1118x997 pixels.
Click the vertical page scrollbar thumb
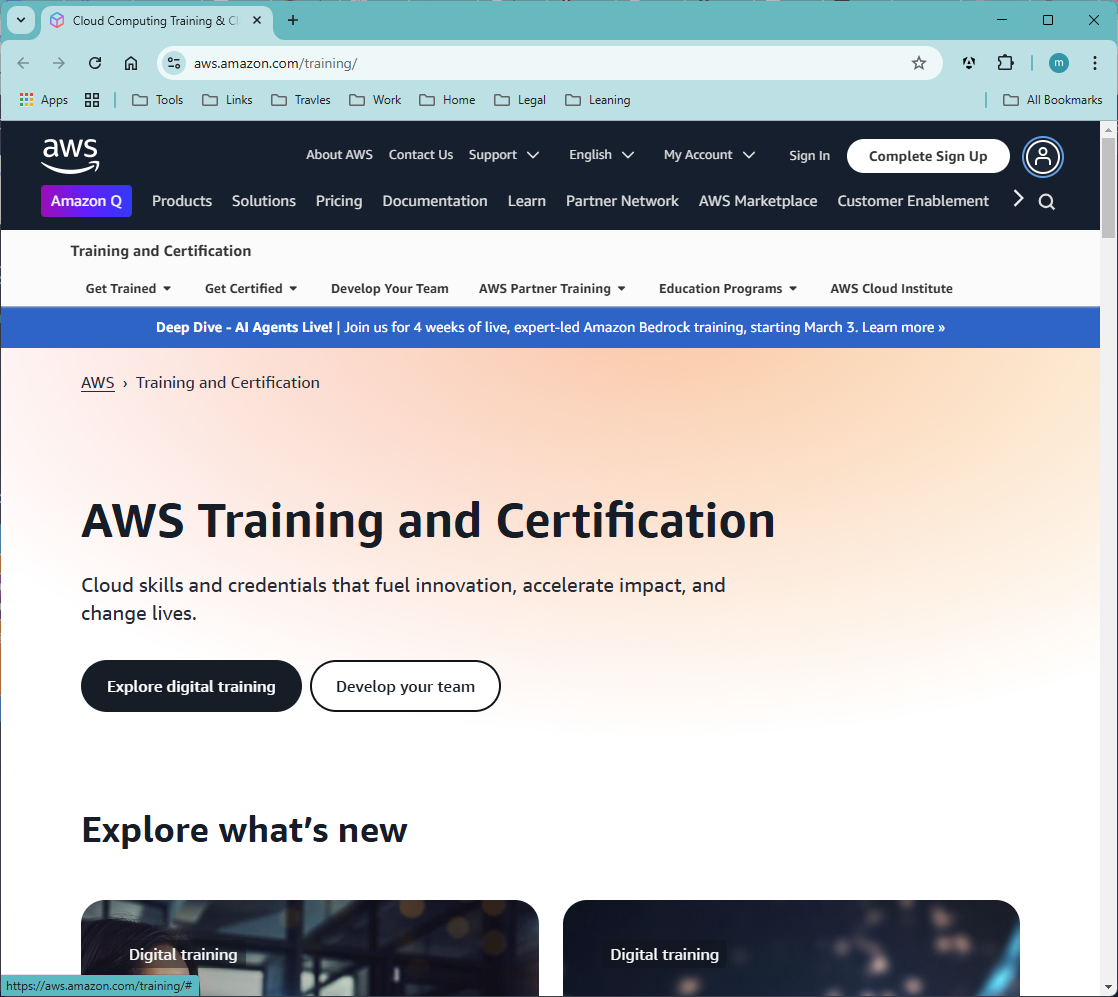coord(1108,188)
